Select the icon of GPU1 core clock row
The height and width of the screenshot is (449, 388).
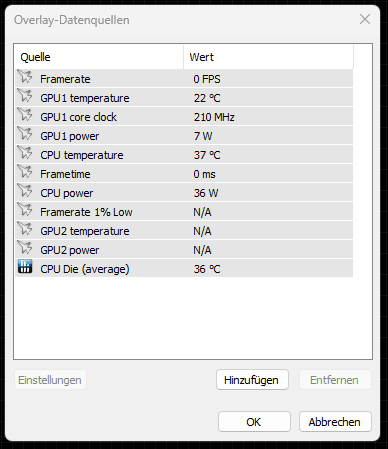[25, 115]
